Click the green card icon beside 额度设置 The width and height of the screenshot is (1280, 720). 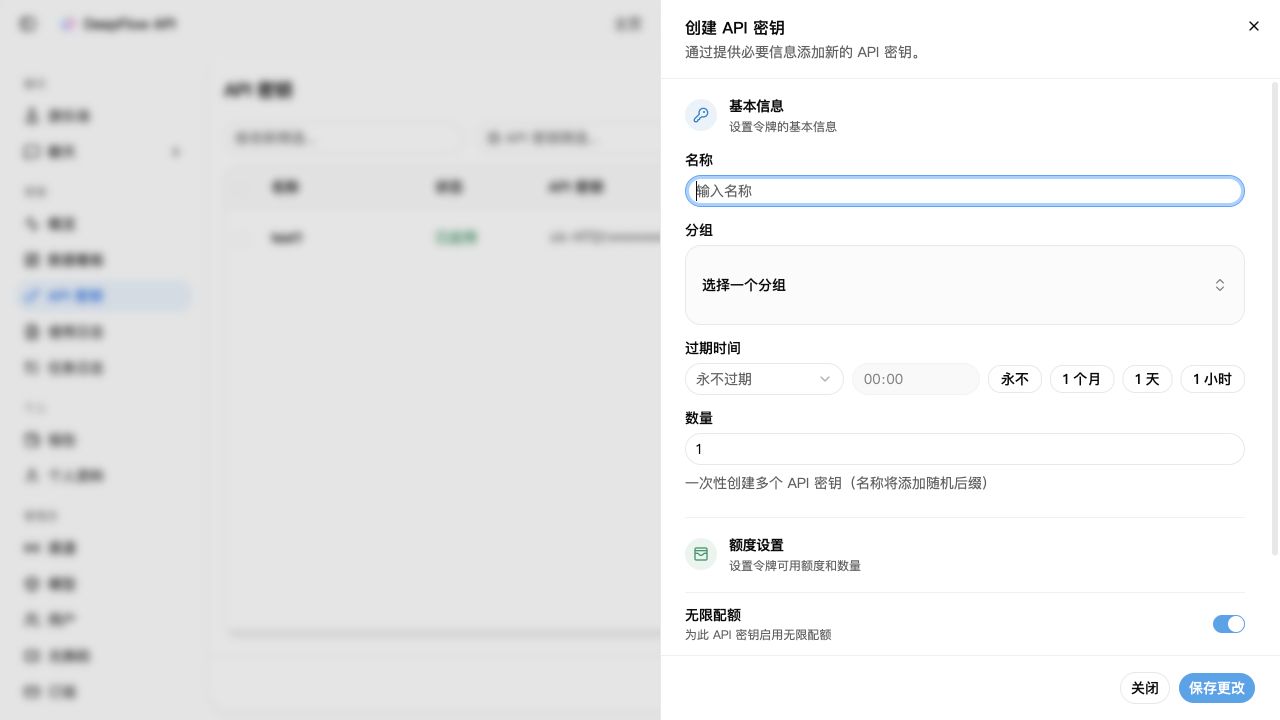pos(701,554)
